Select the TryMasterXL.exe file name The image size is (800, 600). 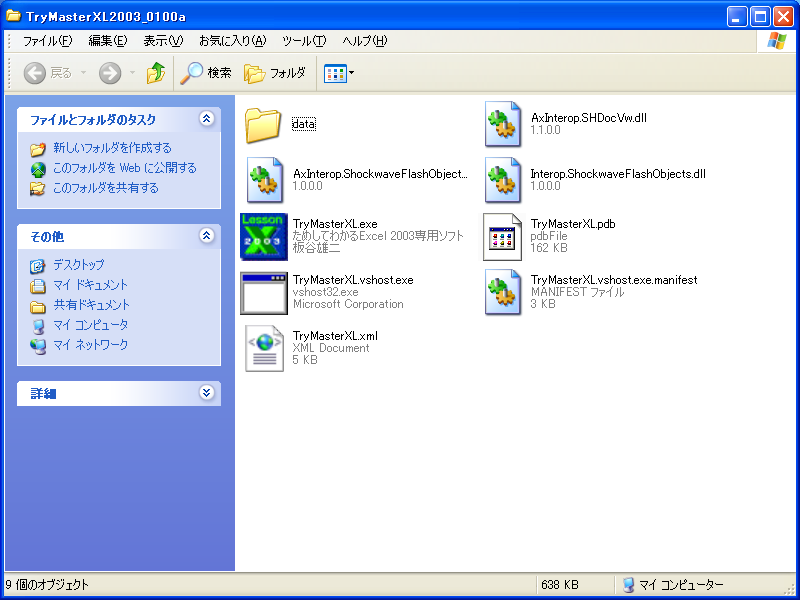[335, 224]
